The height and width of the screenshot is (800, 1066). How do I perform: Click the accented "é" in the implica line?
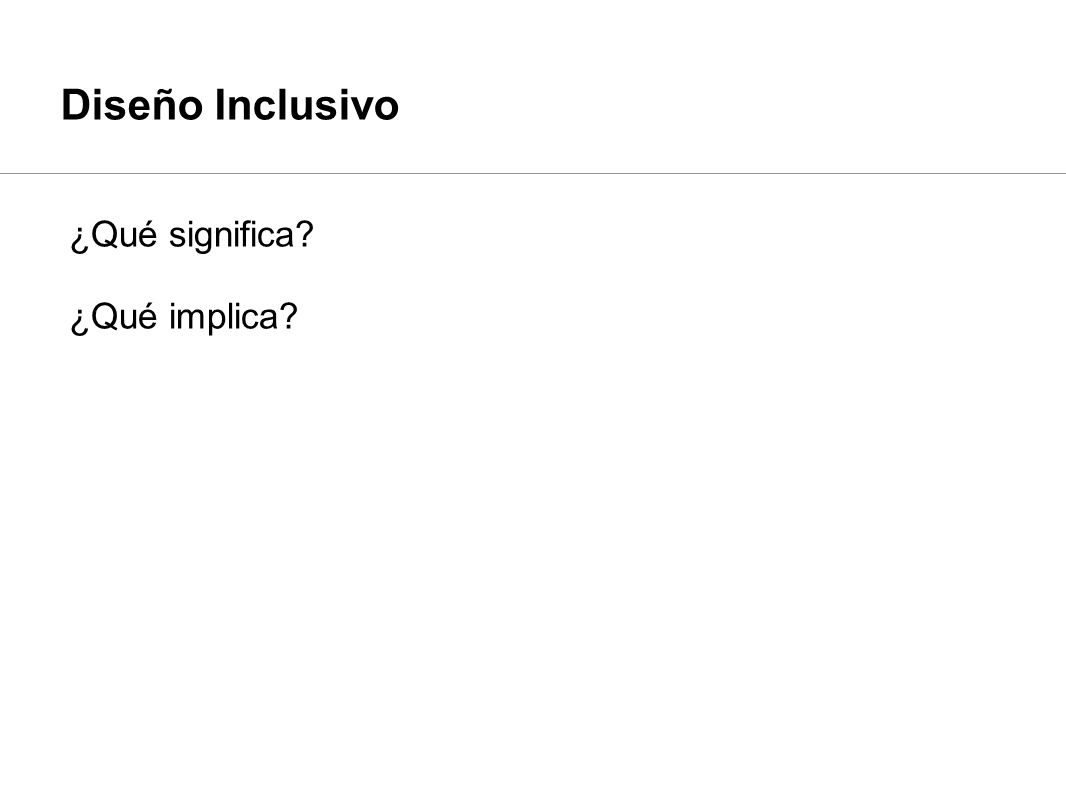pyautogui.click(x=148, y=317)
